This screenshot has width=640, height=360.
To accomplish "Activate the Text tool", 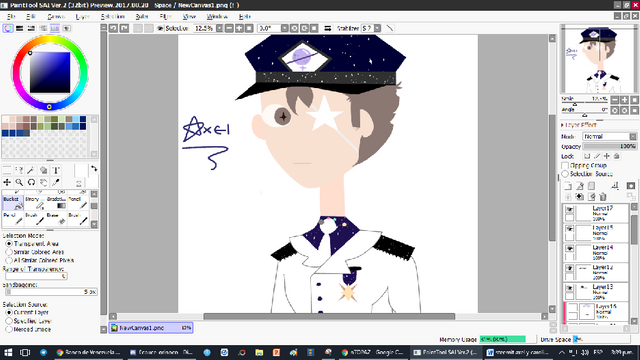I will click(x=56, y=170).
